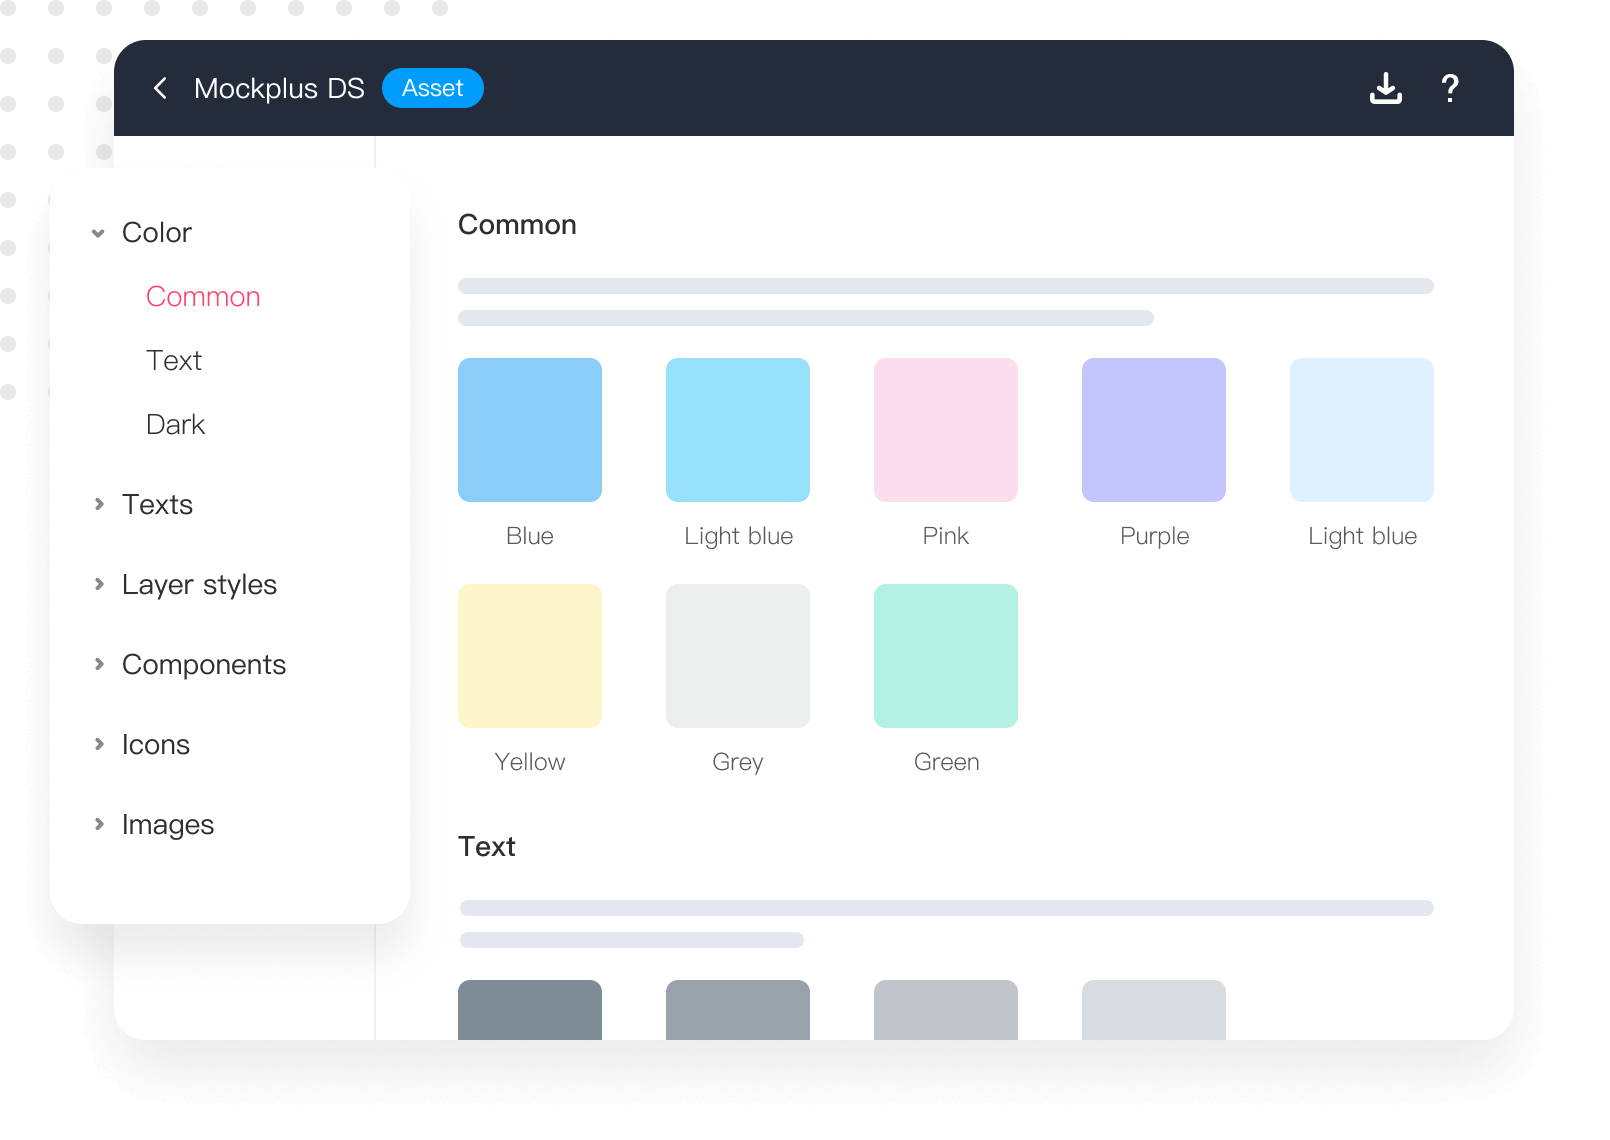Select the Purple color swatch

pos(1154,430)
